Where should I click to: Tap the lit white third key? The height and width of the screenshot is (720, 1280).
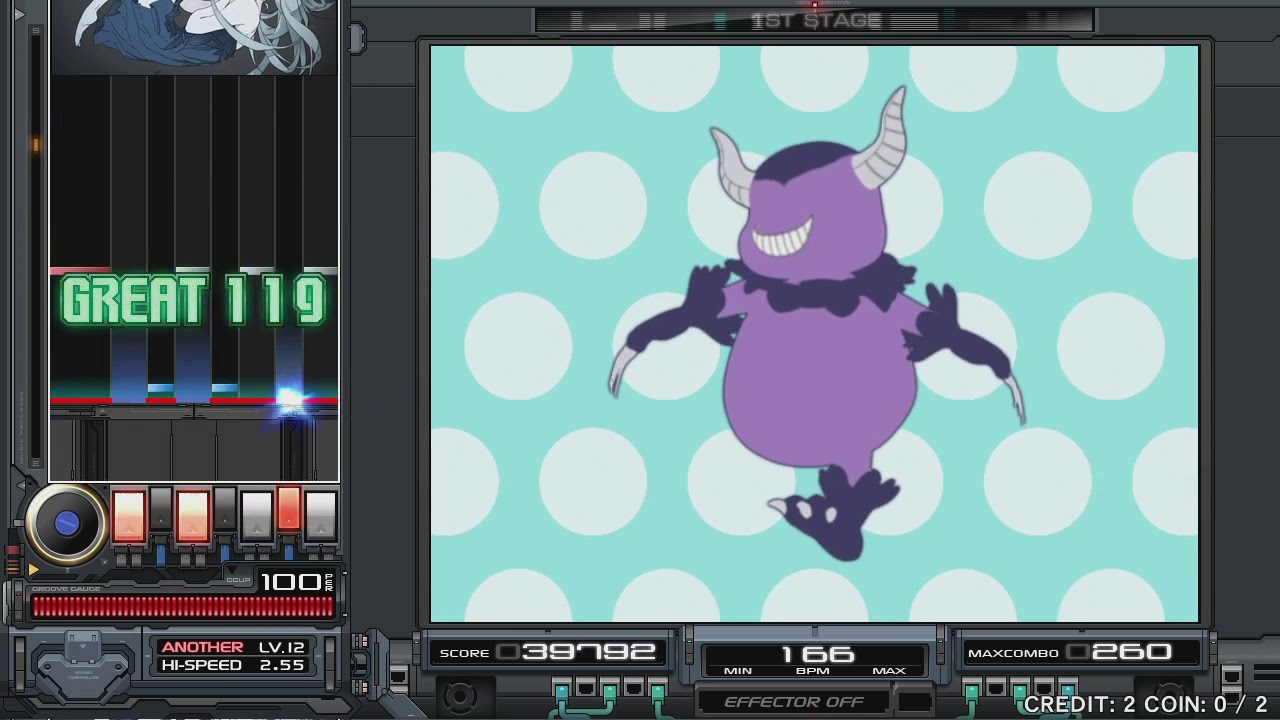coord(193,517)
